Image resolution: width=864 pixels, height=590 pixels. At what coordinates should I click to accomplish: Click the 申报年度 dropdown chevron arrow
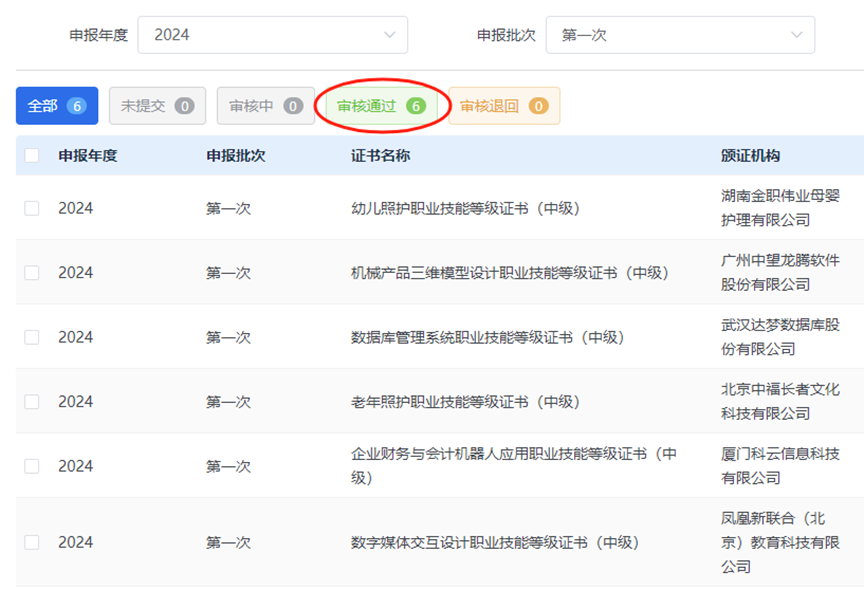point(389,35)
